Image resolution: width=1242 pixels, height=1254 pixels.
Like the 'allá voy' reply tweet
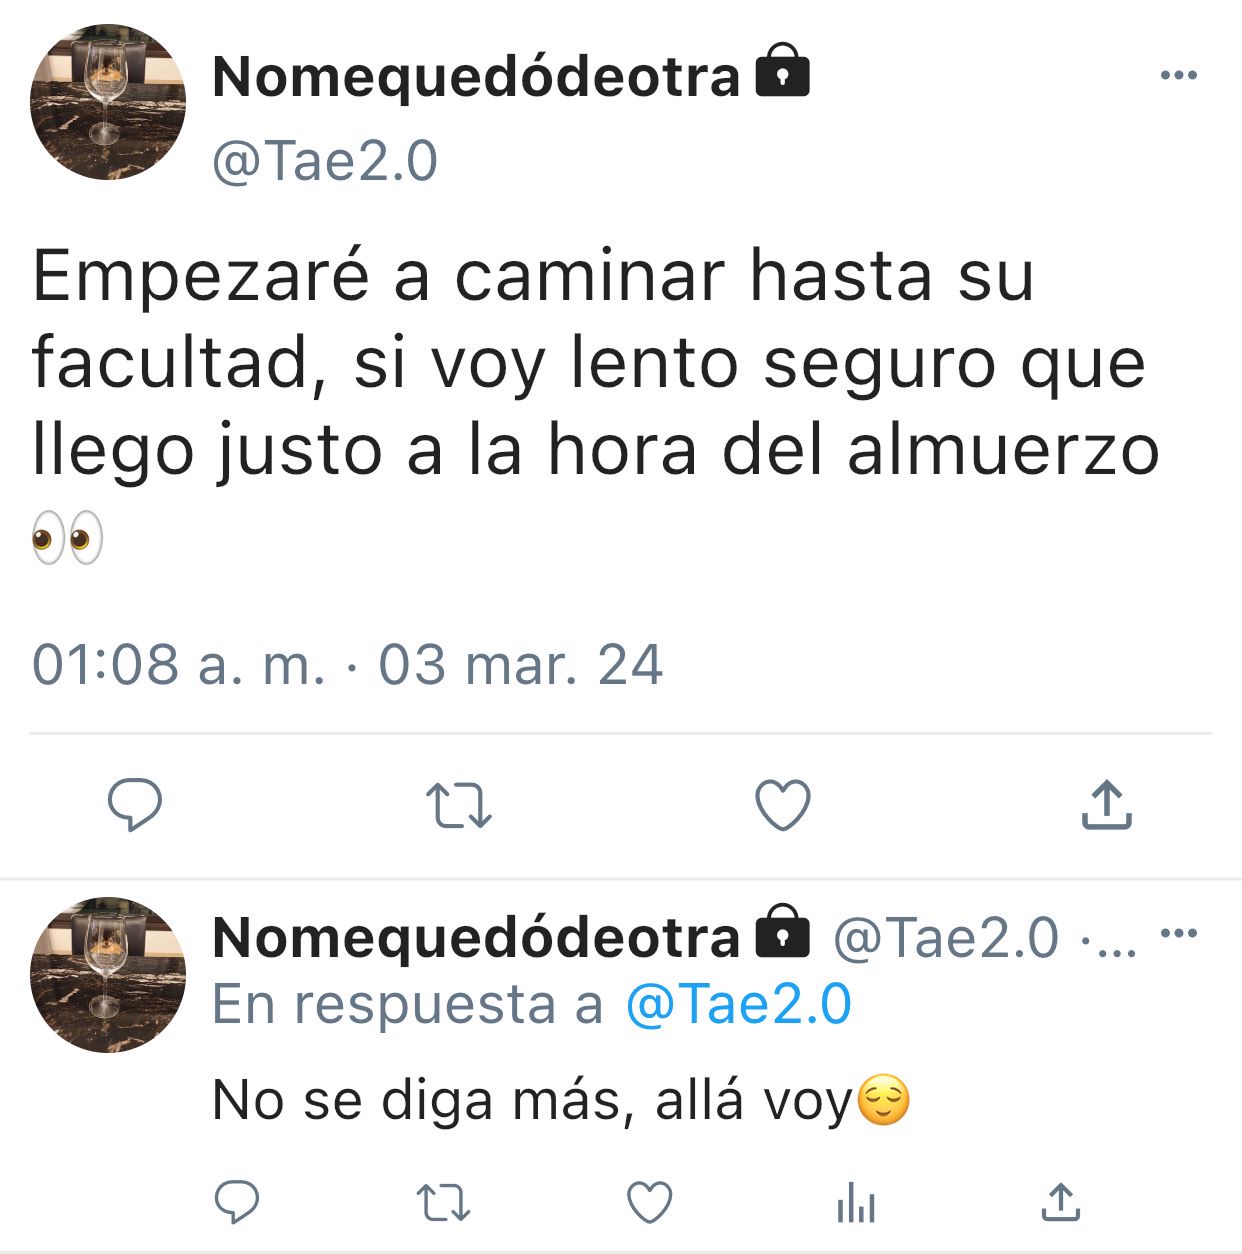pos(650,1203)
